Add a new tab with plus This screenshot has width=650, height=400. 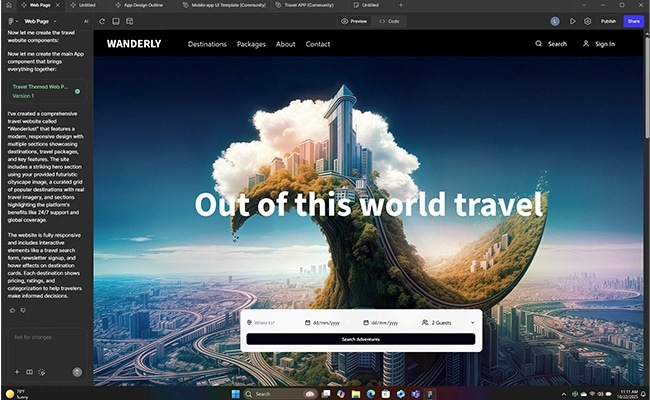pos(400,5)
